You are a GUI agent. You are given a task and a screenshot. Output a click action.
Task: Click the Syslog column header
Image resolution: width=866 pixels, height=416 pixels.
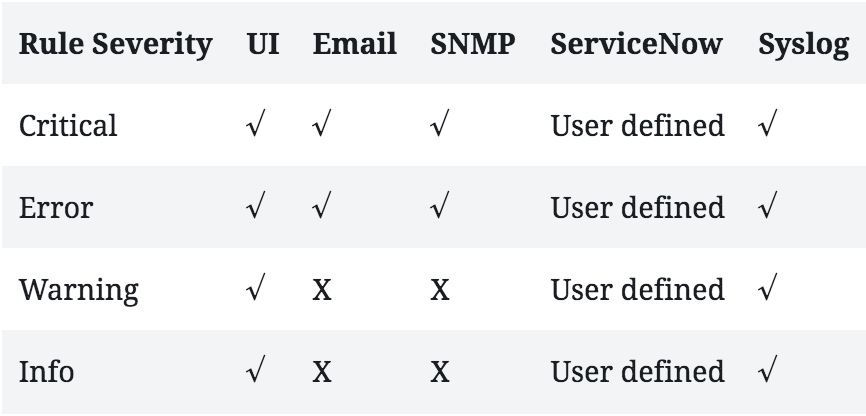804,44
